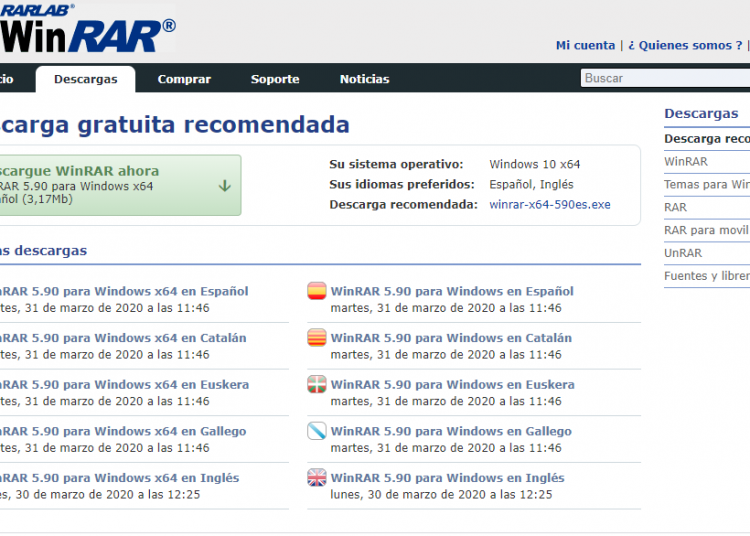
Task: Download winrar-x64-590es.exe link
Action: 550,205
